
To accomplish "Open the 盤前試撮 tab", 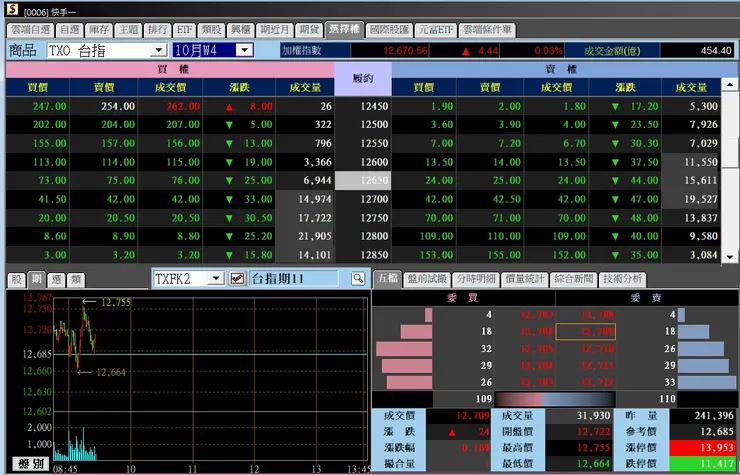I will click(427, 279).
